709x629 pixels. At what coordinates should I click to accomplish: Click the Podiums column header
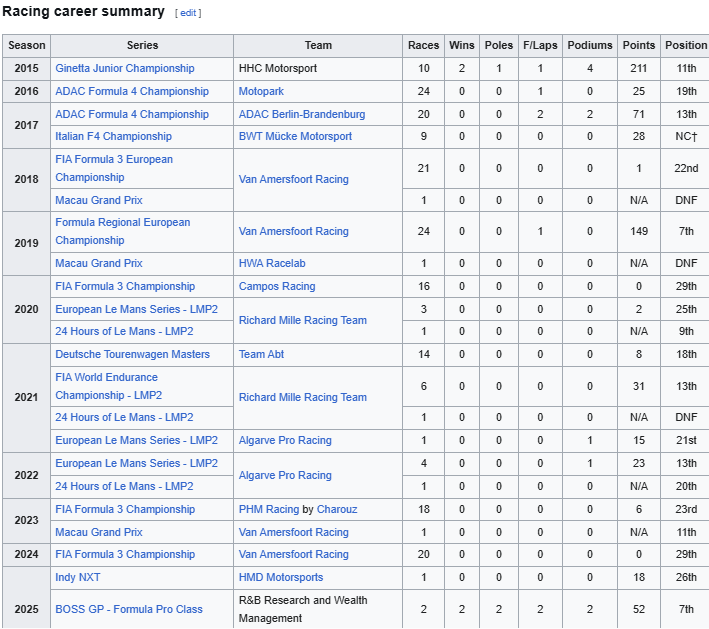(x=590, y=46)
